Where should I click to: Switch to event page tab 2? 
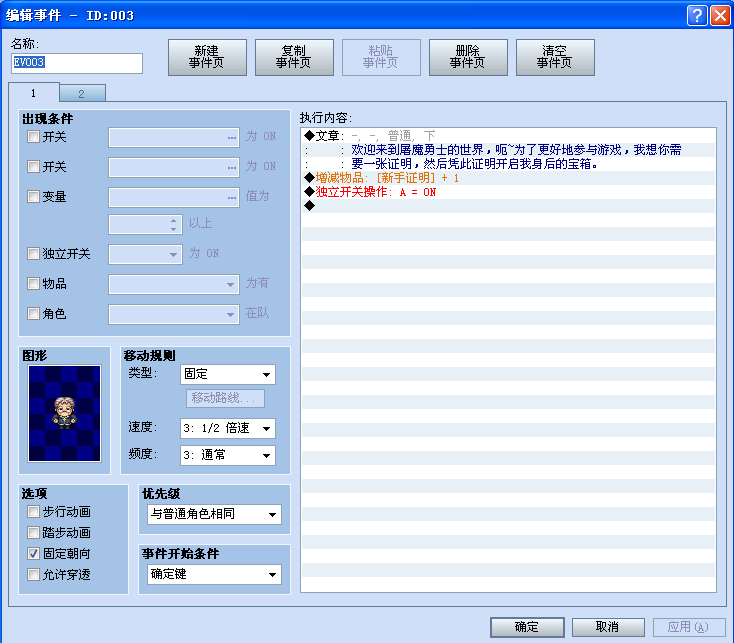tap(82, 94)
